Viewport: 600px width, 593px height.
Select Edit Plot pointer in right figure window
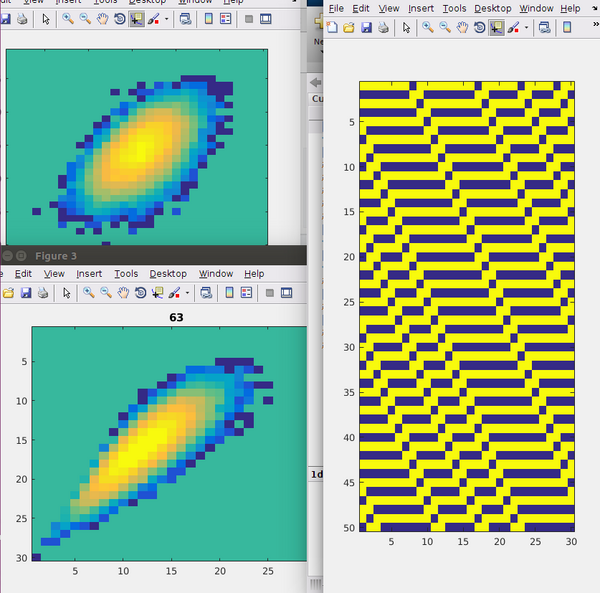point(406,28)
